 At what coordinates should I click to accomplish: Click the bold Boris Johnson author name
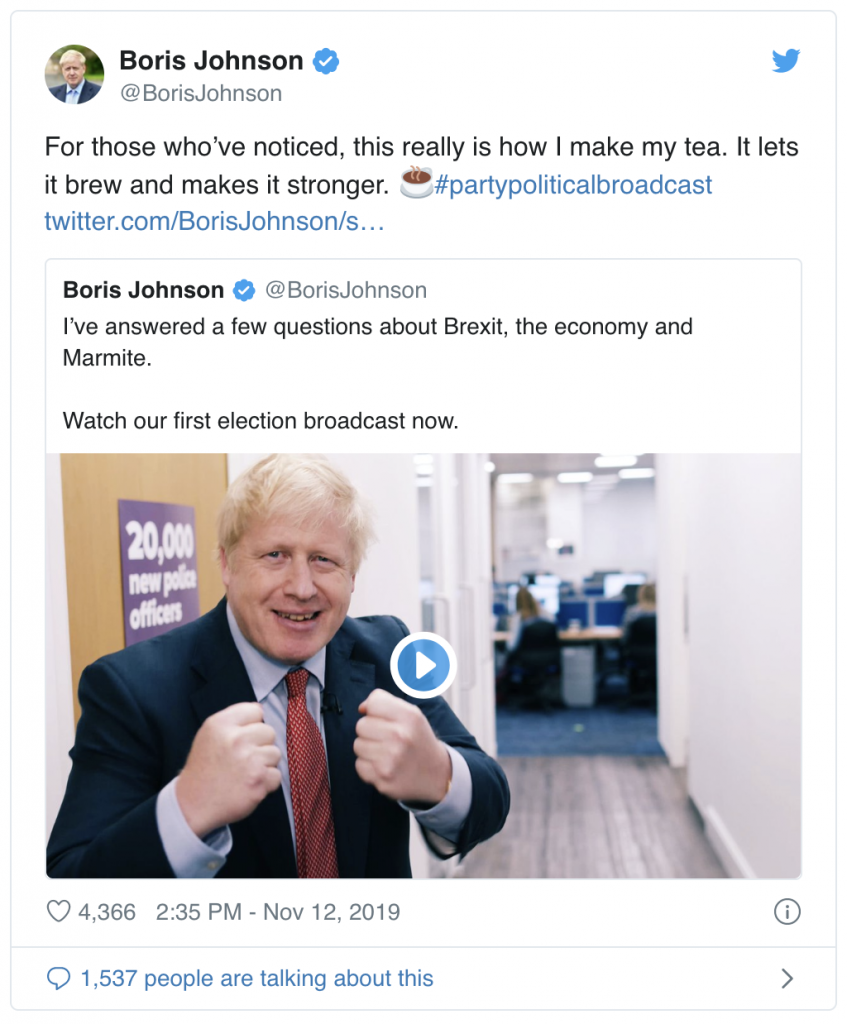(212, 61)
